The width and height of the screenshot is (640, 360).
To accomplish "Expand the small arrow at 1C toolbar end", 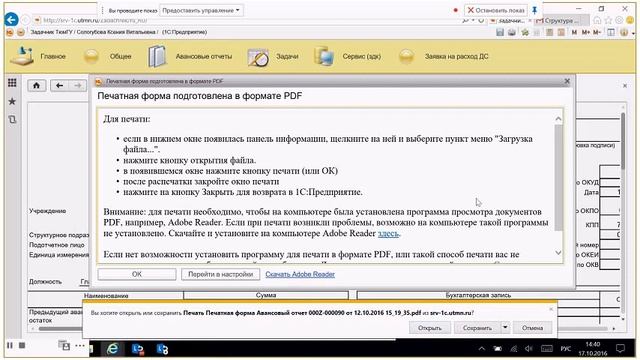I will (633, 33).
